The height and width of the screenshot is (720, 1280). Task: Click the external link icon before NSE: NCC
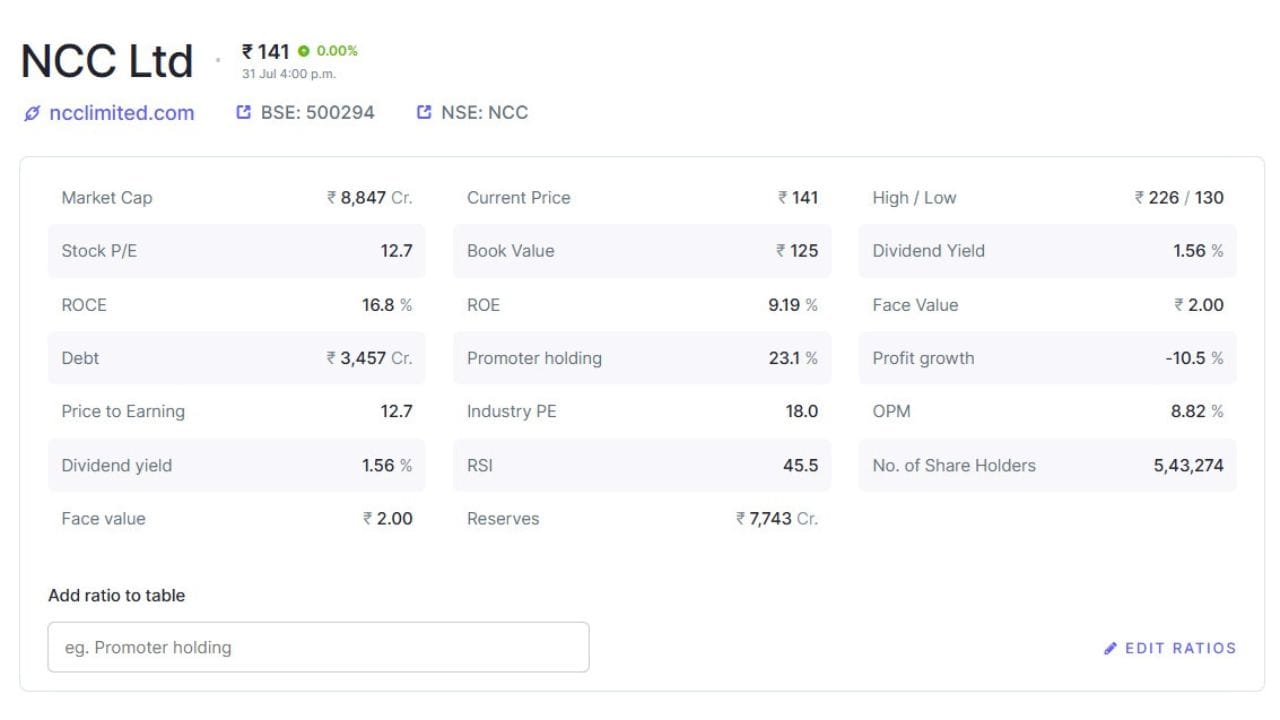(x=424, y=113)
